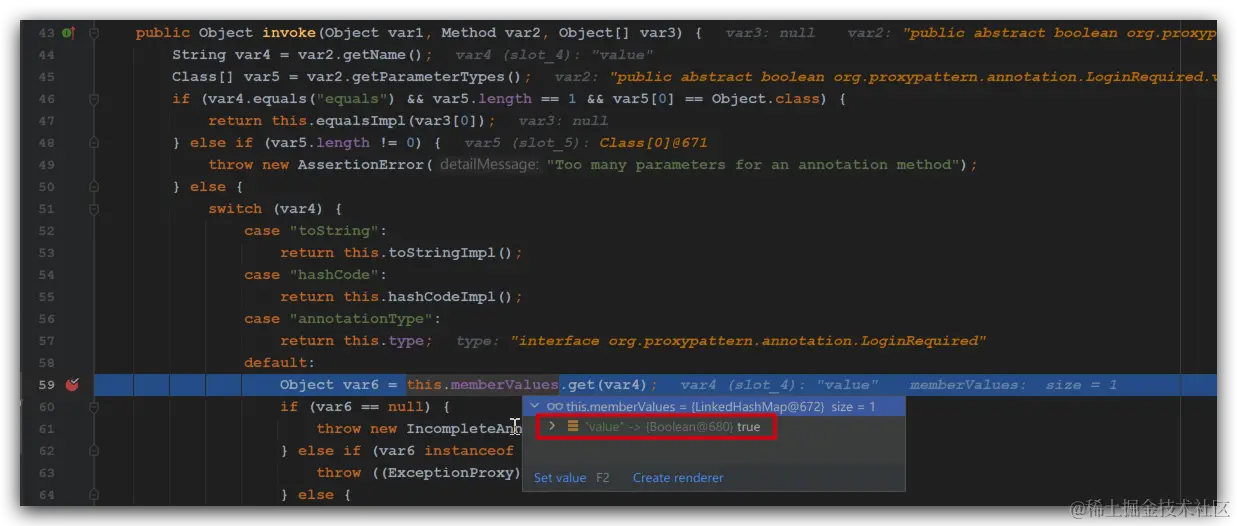Click line number 44 in the gutter
The height and width of the screenshot is (526, 1237).
tap(47, 55)
